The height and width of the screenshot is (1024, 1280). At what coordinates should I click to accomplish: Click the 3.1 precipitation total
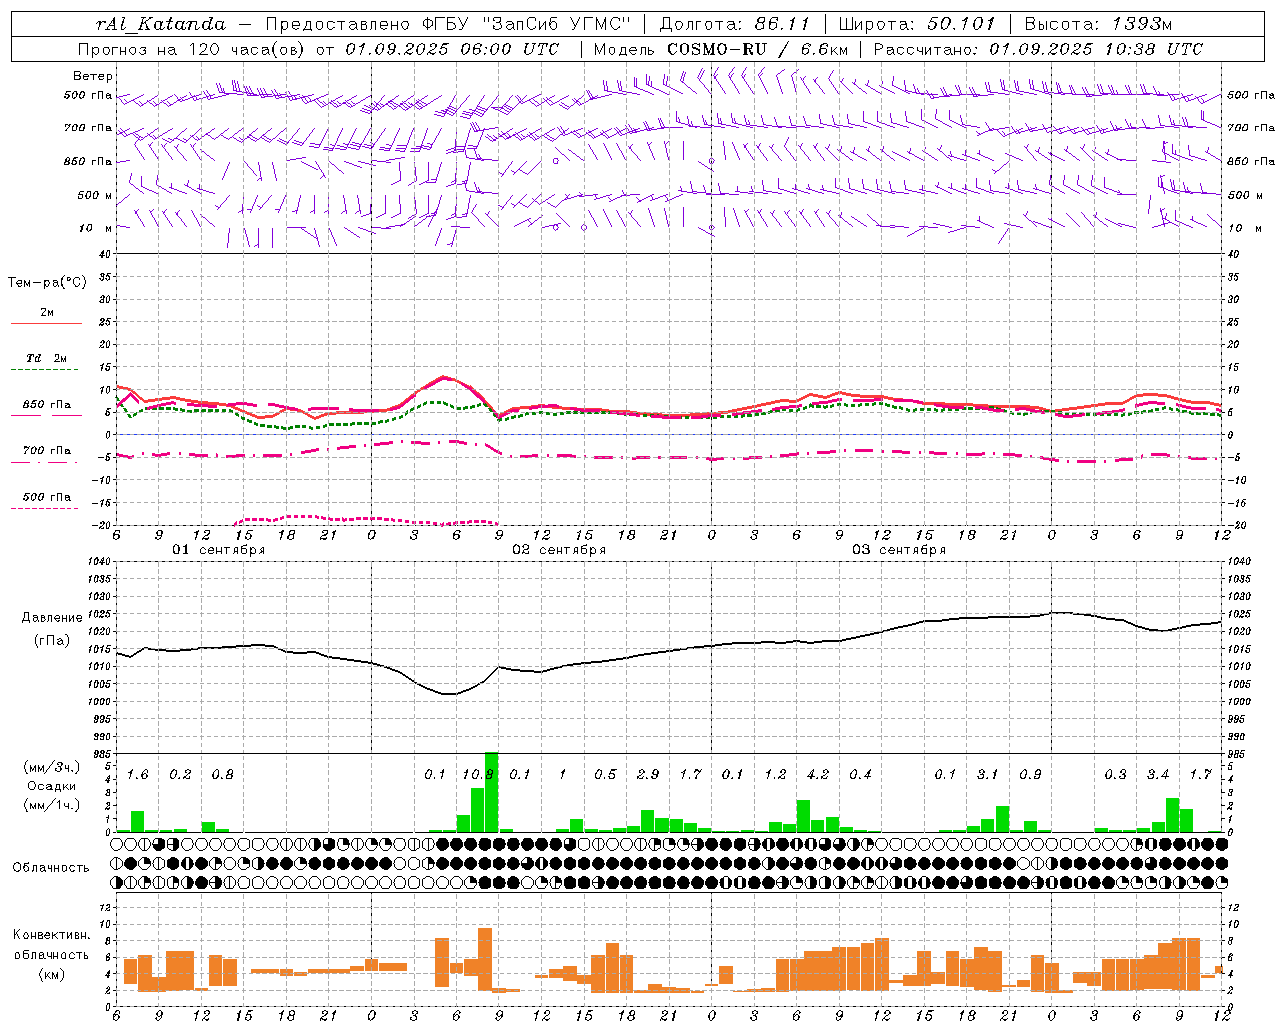(x=988, y=775)
